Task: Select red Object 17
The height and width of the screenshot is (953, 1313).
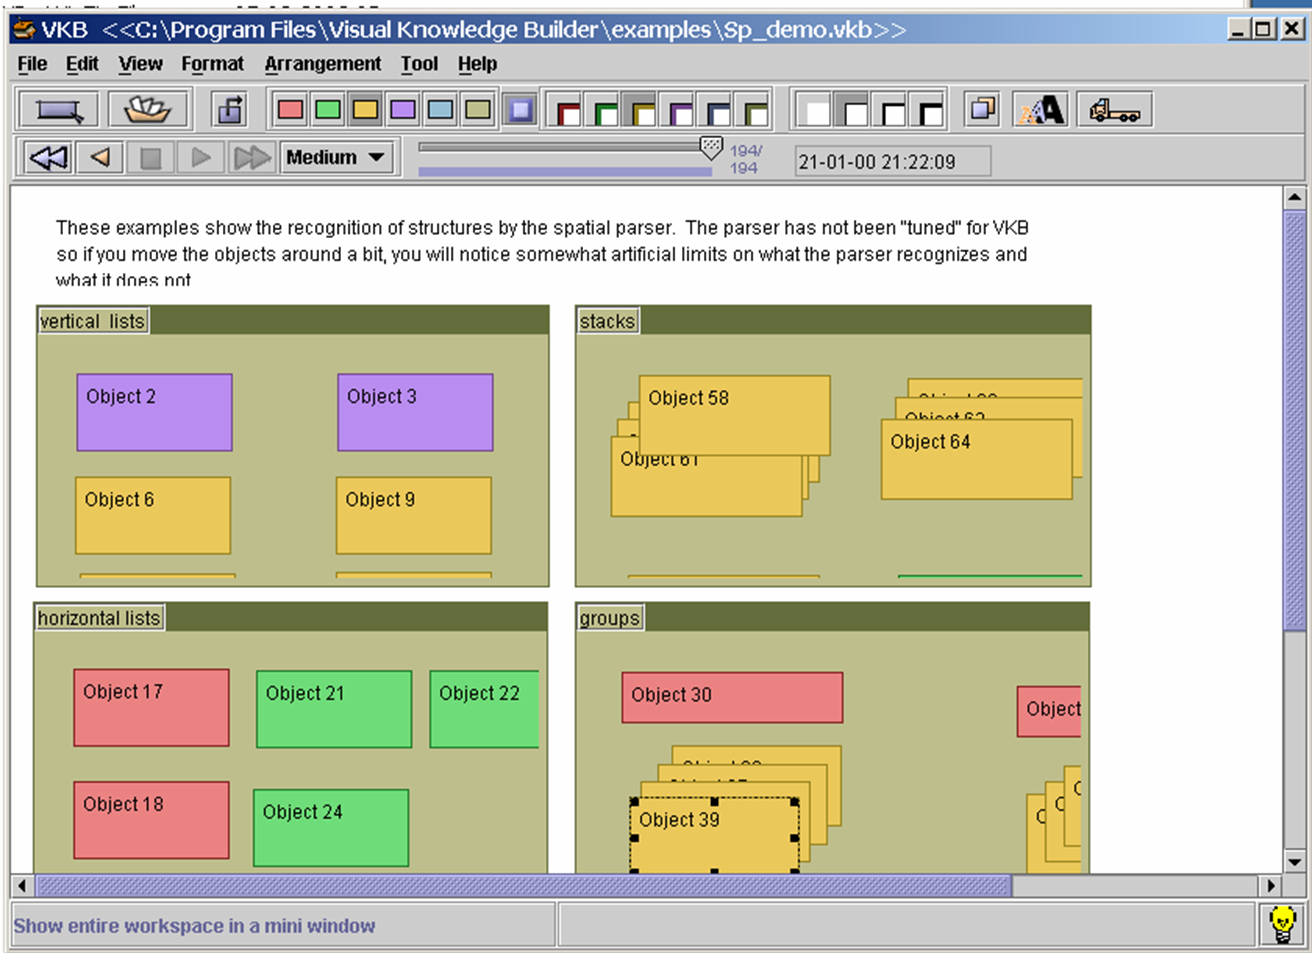Action: [x=151, y=708]
